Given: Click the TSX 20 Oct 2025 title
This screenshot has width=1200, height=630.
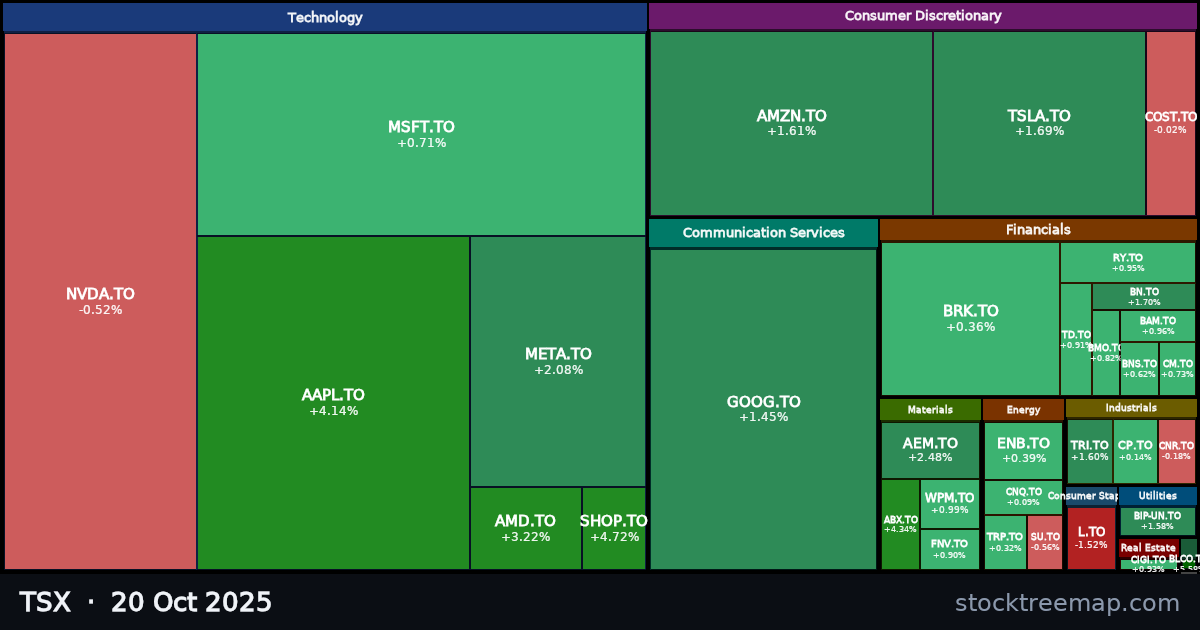Looking at the screenshot, I should 145,602.
